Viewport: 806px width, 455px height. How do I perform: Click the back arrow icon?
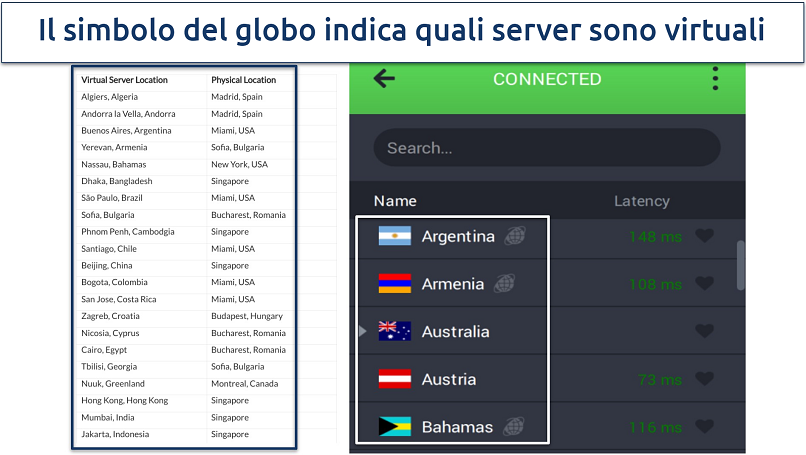pos(383,79)
